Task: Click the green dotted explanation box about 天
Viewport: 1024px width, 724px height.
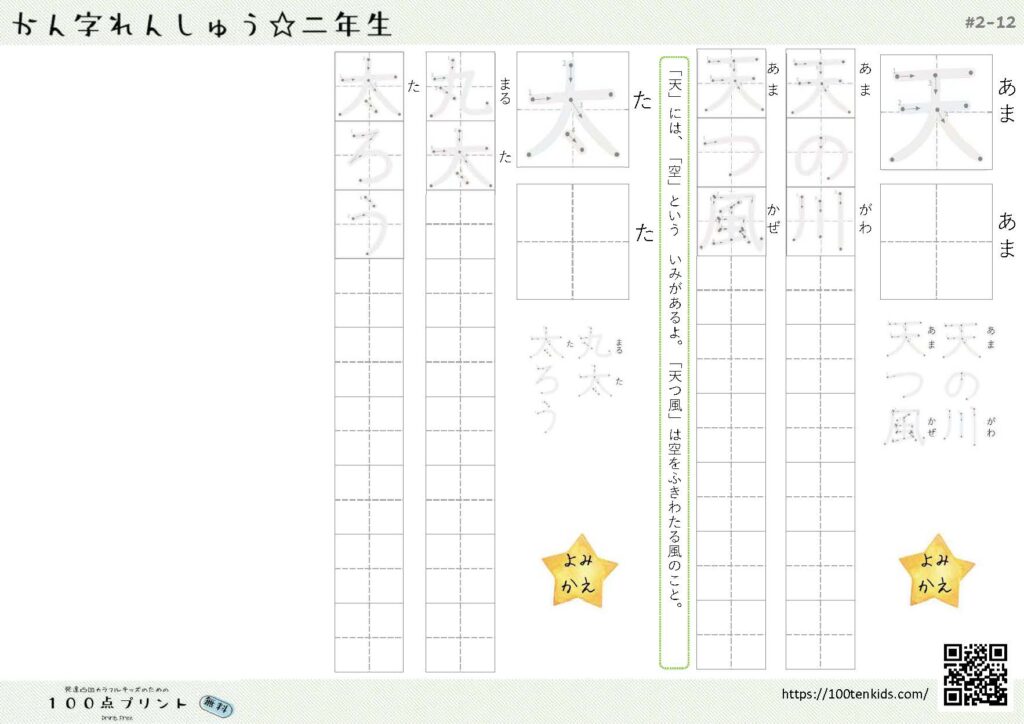Action: pyautogui.click(x=674, y=362)
